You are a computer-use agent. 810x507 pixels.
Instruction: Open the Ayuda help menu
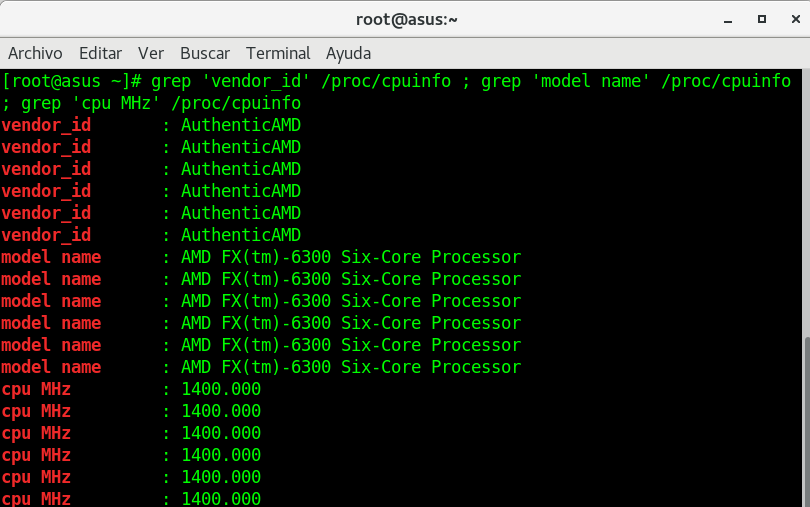(x=348, y=53)
